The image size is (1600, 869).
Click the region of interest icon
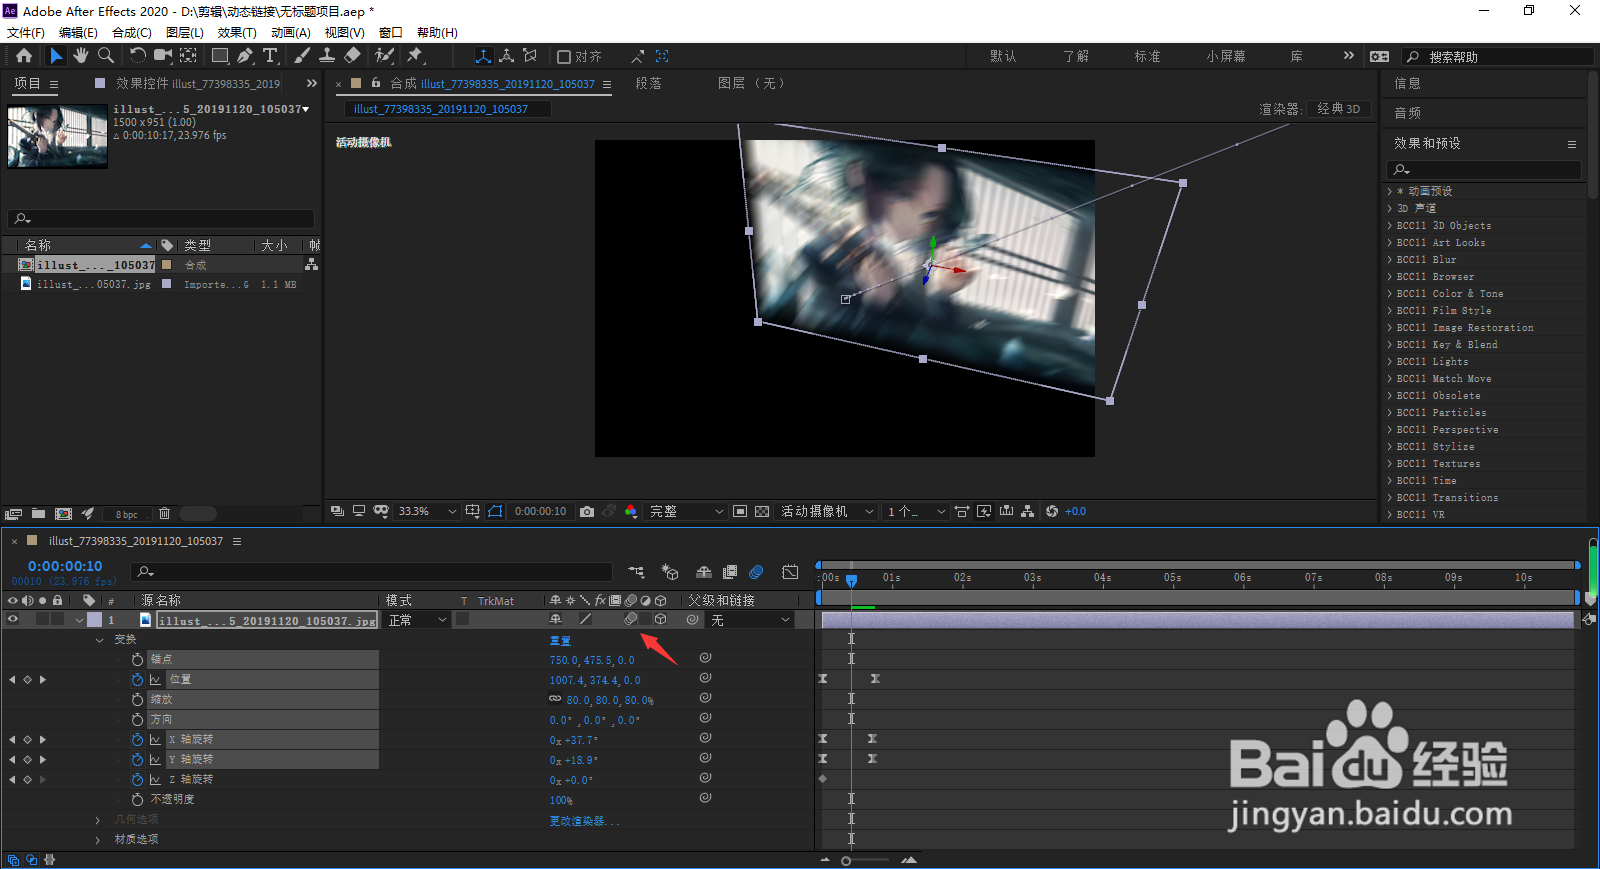(x=740, y=511)
